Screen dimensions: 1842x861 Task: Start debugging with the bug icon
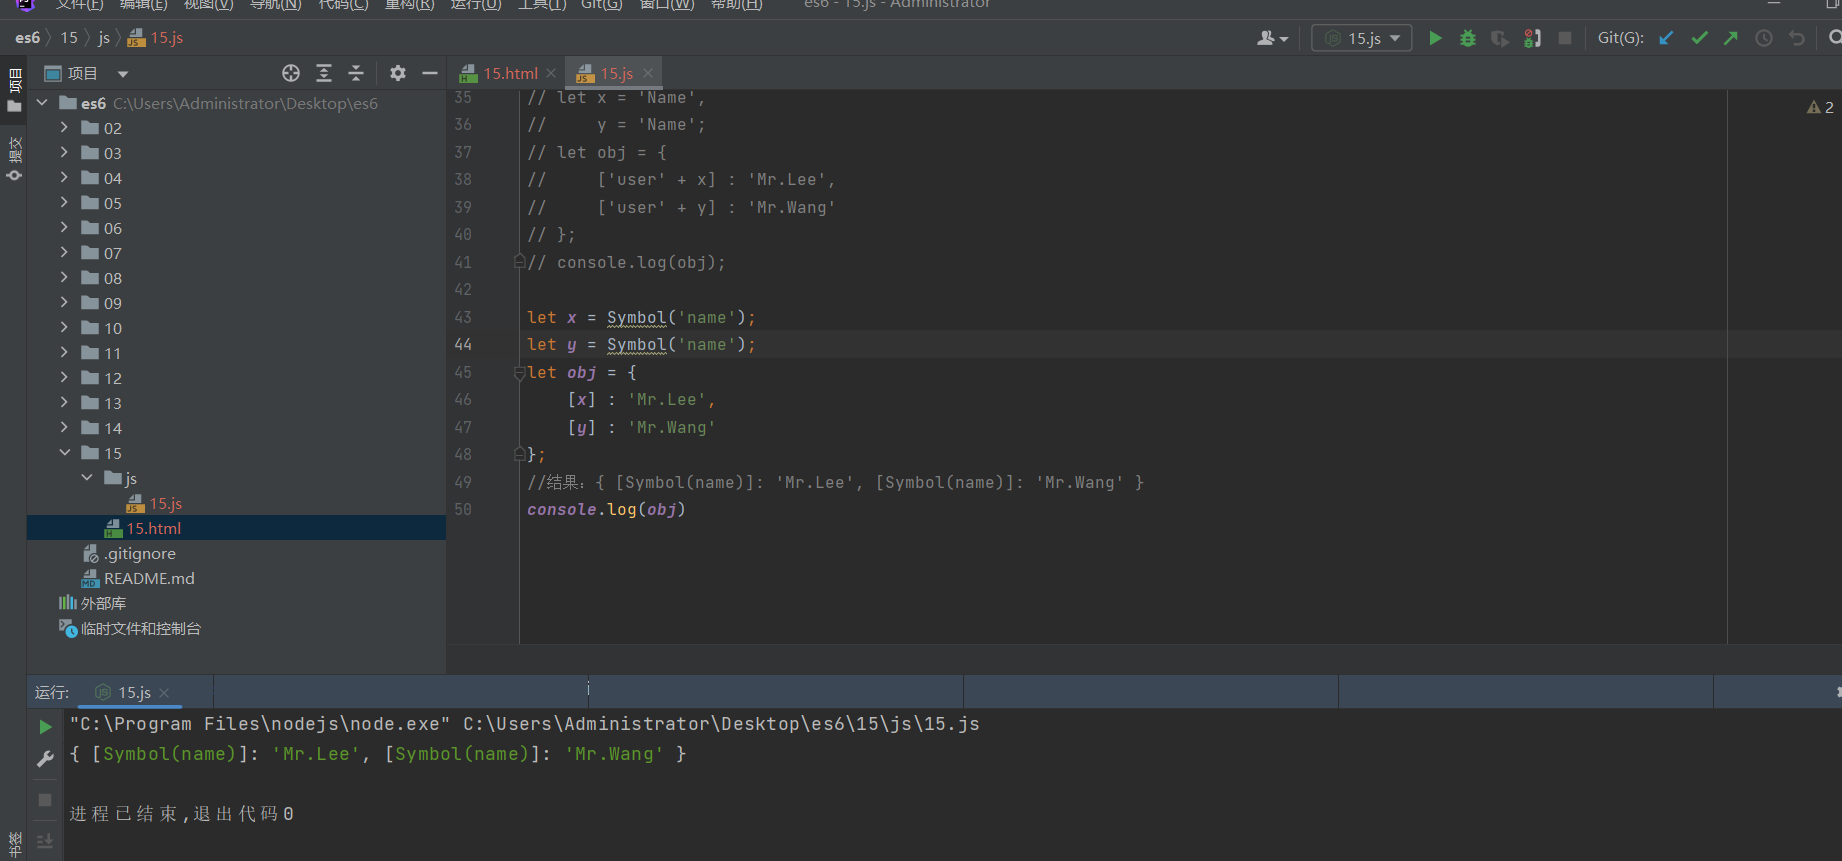pos(1467,38)
